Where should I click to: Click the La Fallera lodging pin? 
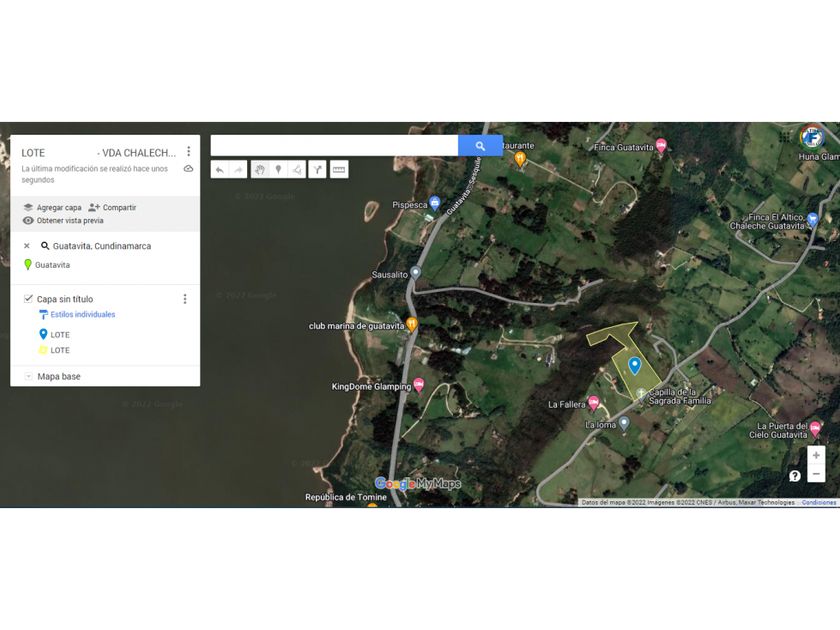[x=594, y=403]
